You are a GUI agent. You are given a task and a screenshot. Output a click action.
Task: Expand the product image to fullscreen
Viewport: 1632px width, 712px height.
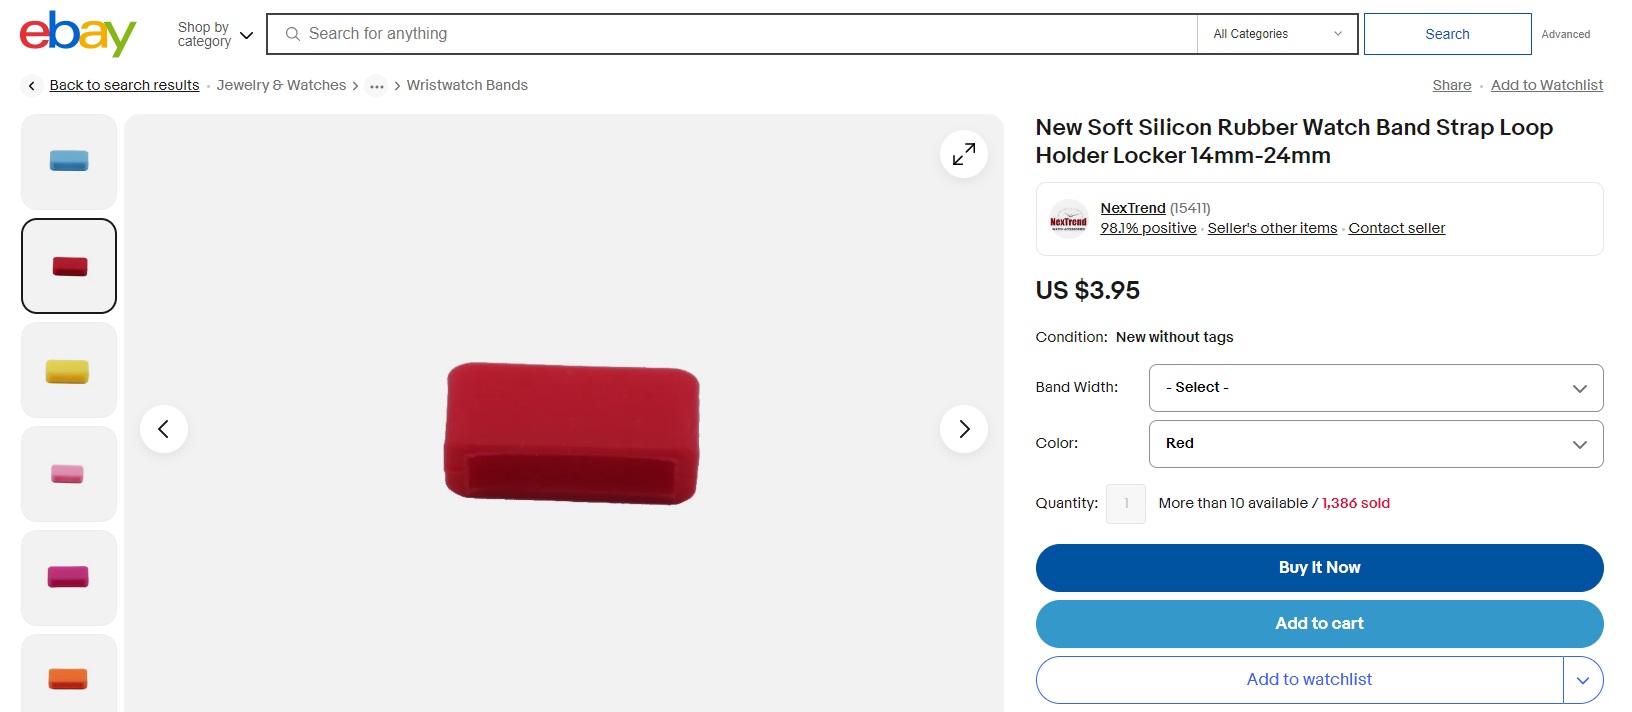pos(964,154)
